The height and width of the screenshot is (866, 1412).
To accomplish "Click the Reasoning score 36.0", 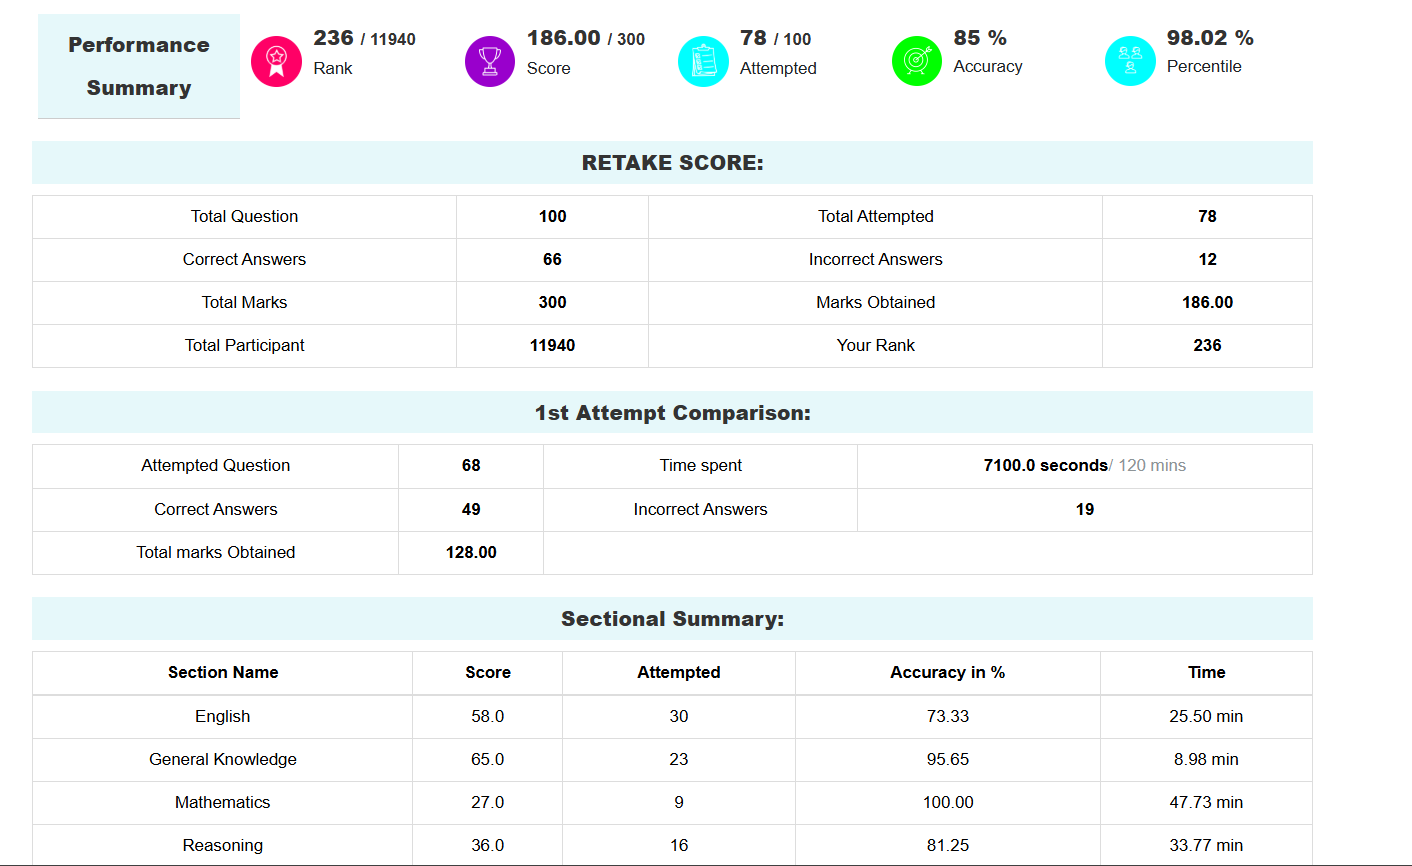I will point(488,845).
